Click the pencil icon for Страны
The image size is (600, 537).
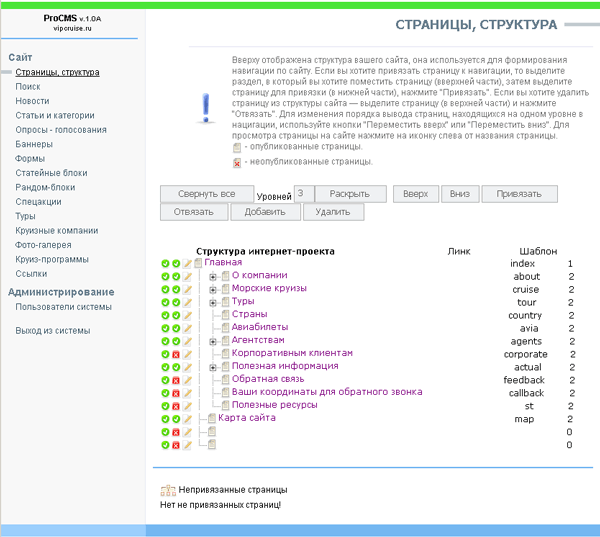click(x=187, y=315)
